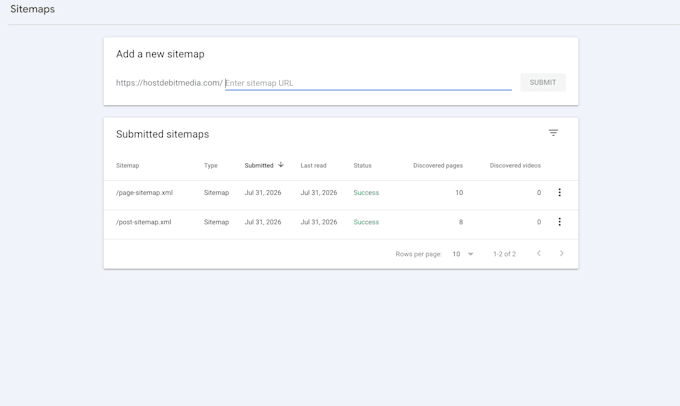
Task: Click the SUBMIT button
Action: coord(543,82)
